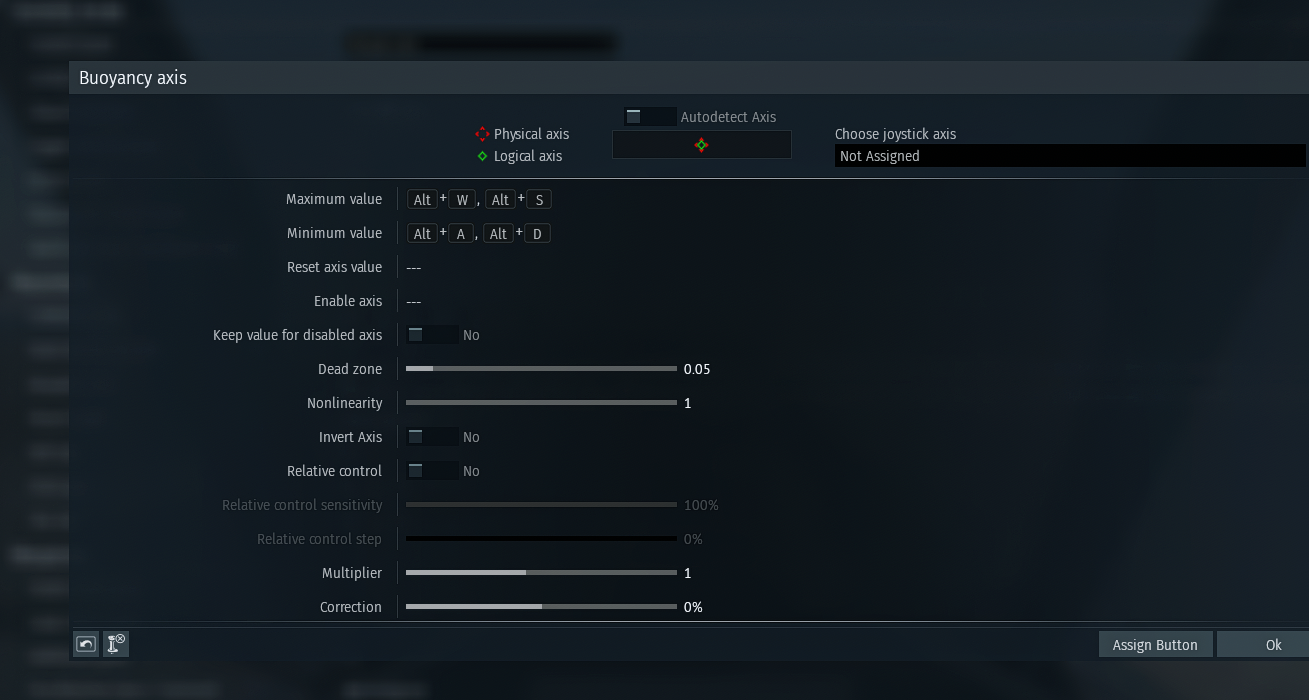This screenshot has width=1309, height=700.
Task: Click the Relative control sensitivity slider
Action: pos(541,505)
